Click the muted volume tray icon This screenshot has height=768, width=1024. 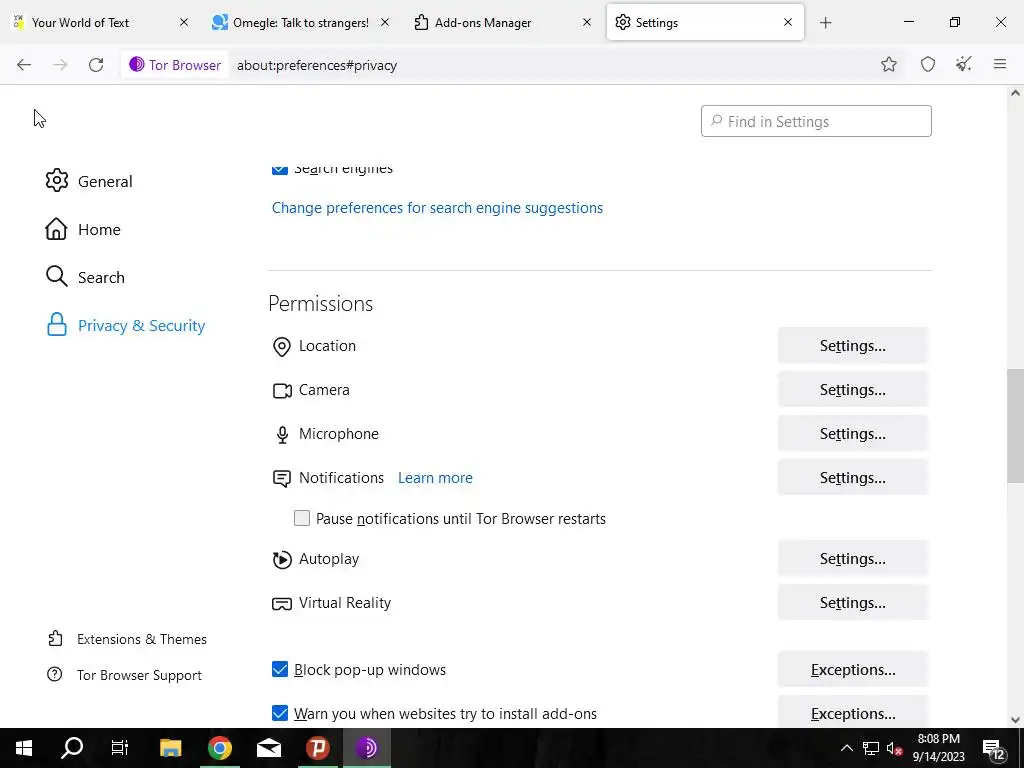(x=894, y=748)
